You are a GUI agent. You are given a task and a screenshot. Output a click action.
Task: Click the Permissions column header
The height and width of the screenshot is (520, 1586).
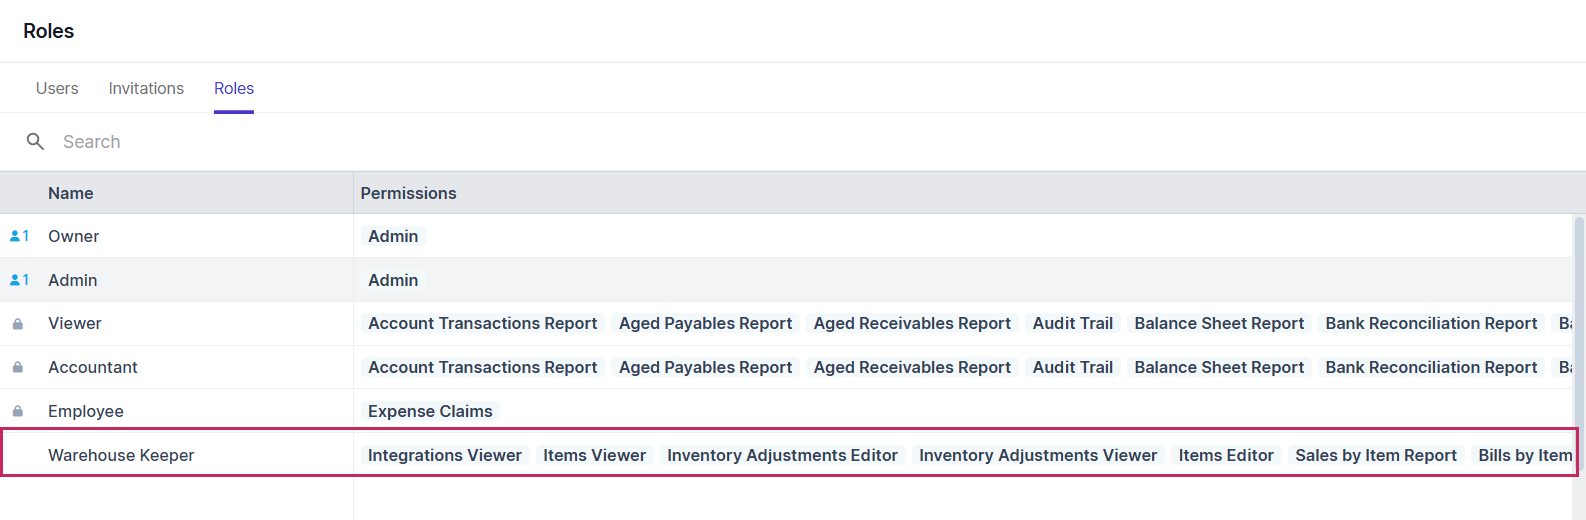point(408,193)
